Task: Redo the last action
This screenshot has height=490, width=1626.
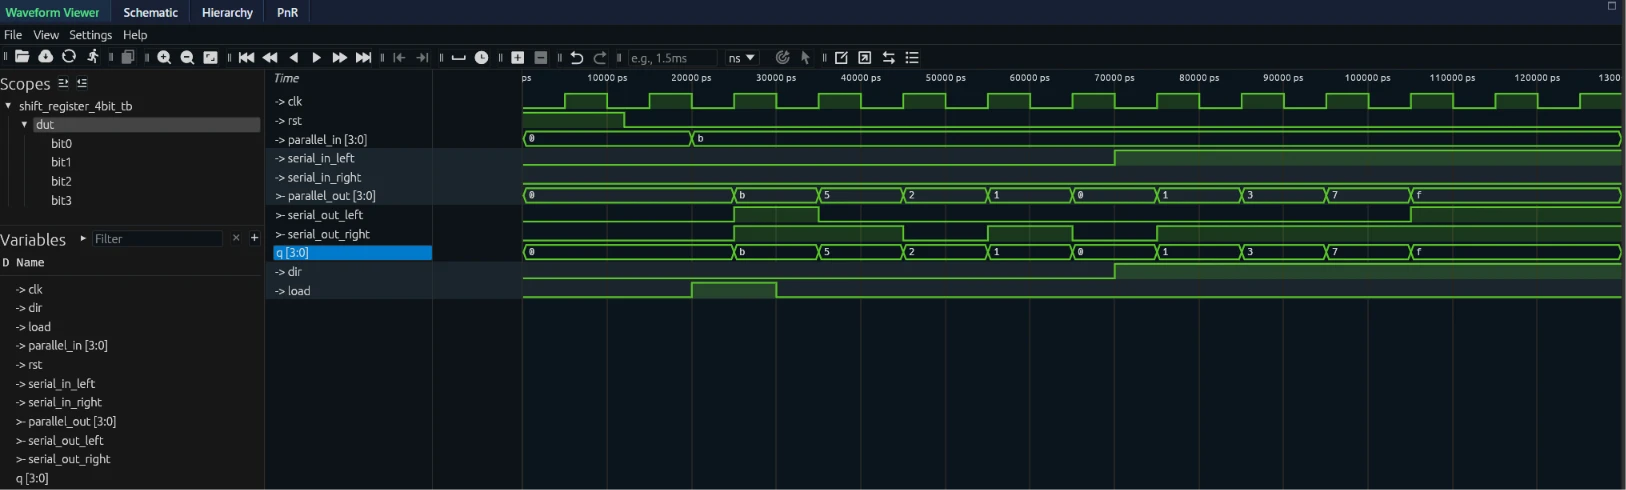Action: (600, 57)
